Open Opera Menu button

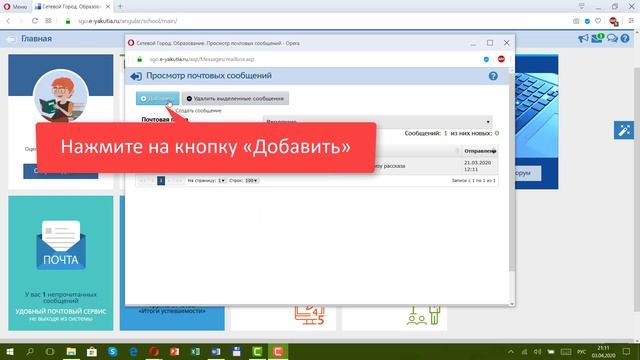15,7
